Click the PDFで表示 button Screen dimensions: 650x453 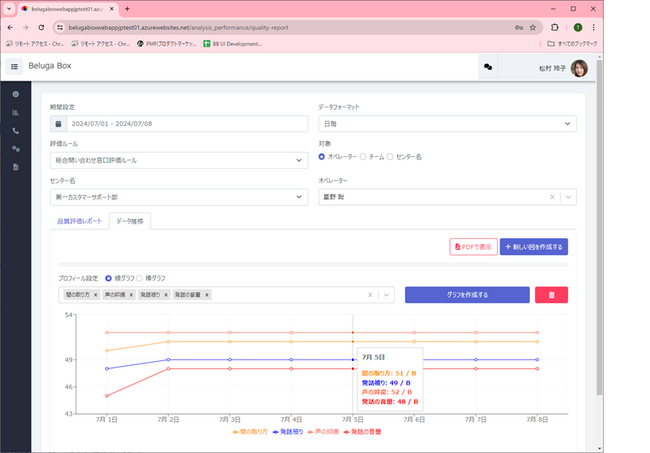[473, 246]
